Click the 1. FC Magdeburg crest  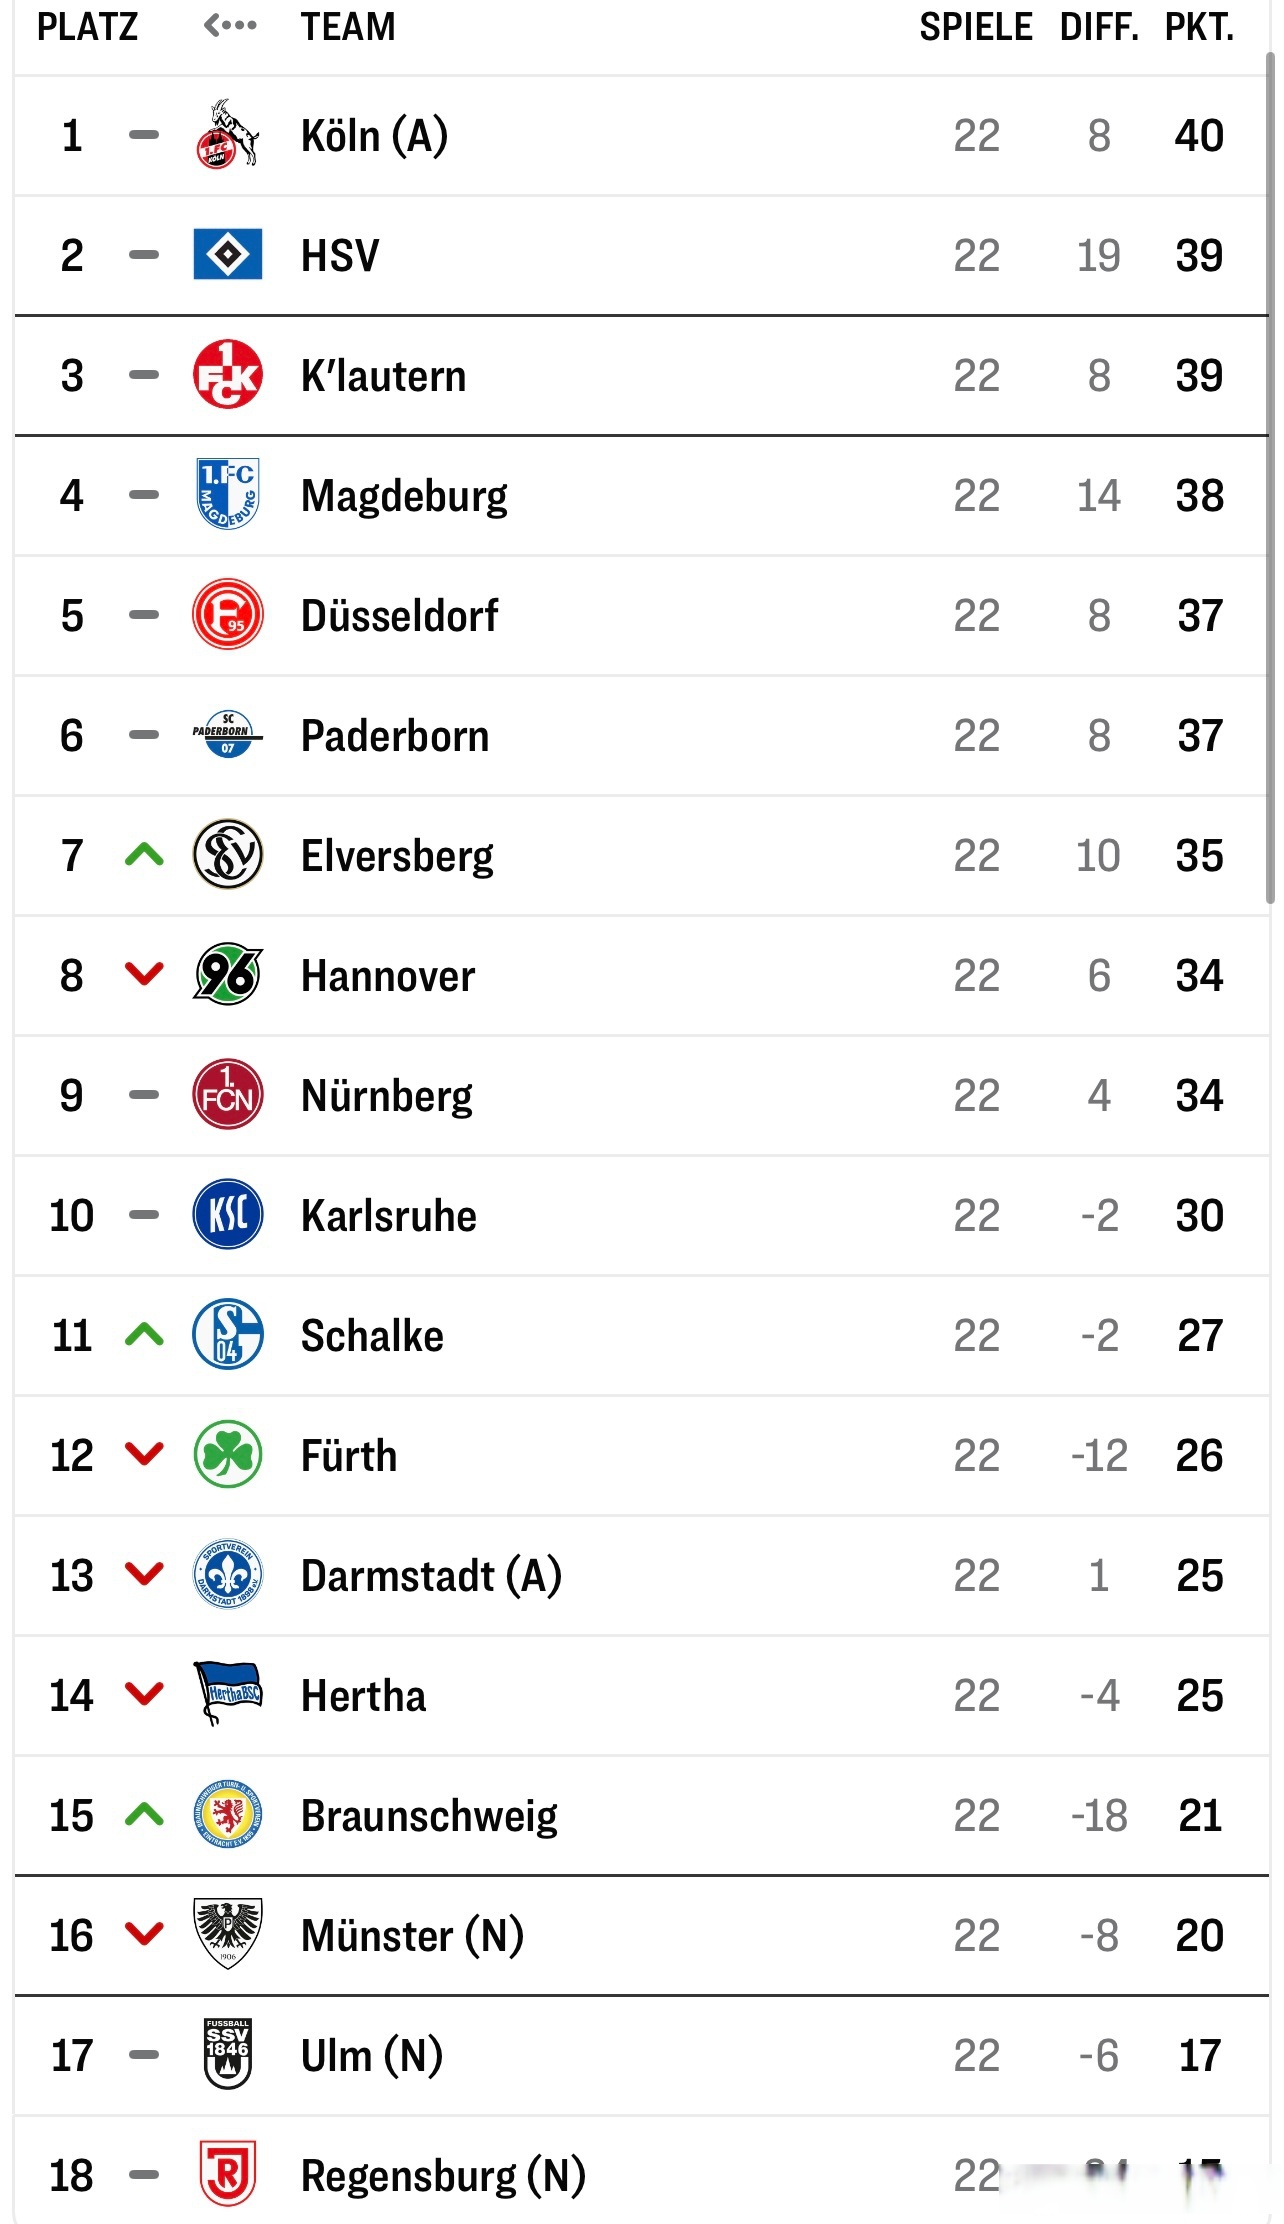click(227, 495)
